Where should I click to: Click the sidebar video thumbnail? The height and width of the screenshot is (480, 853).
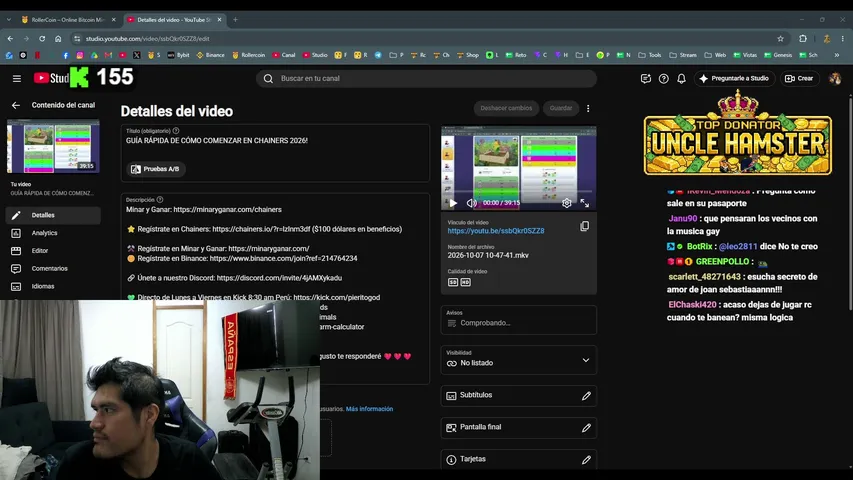(x=53, y=146)
